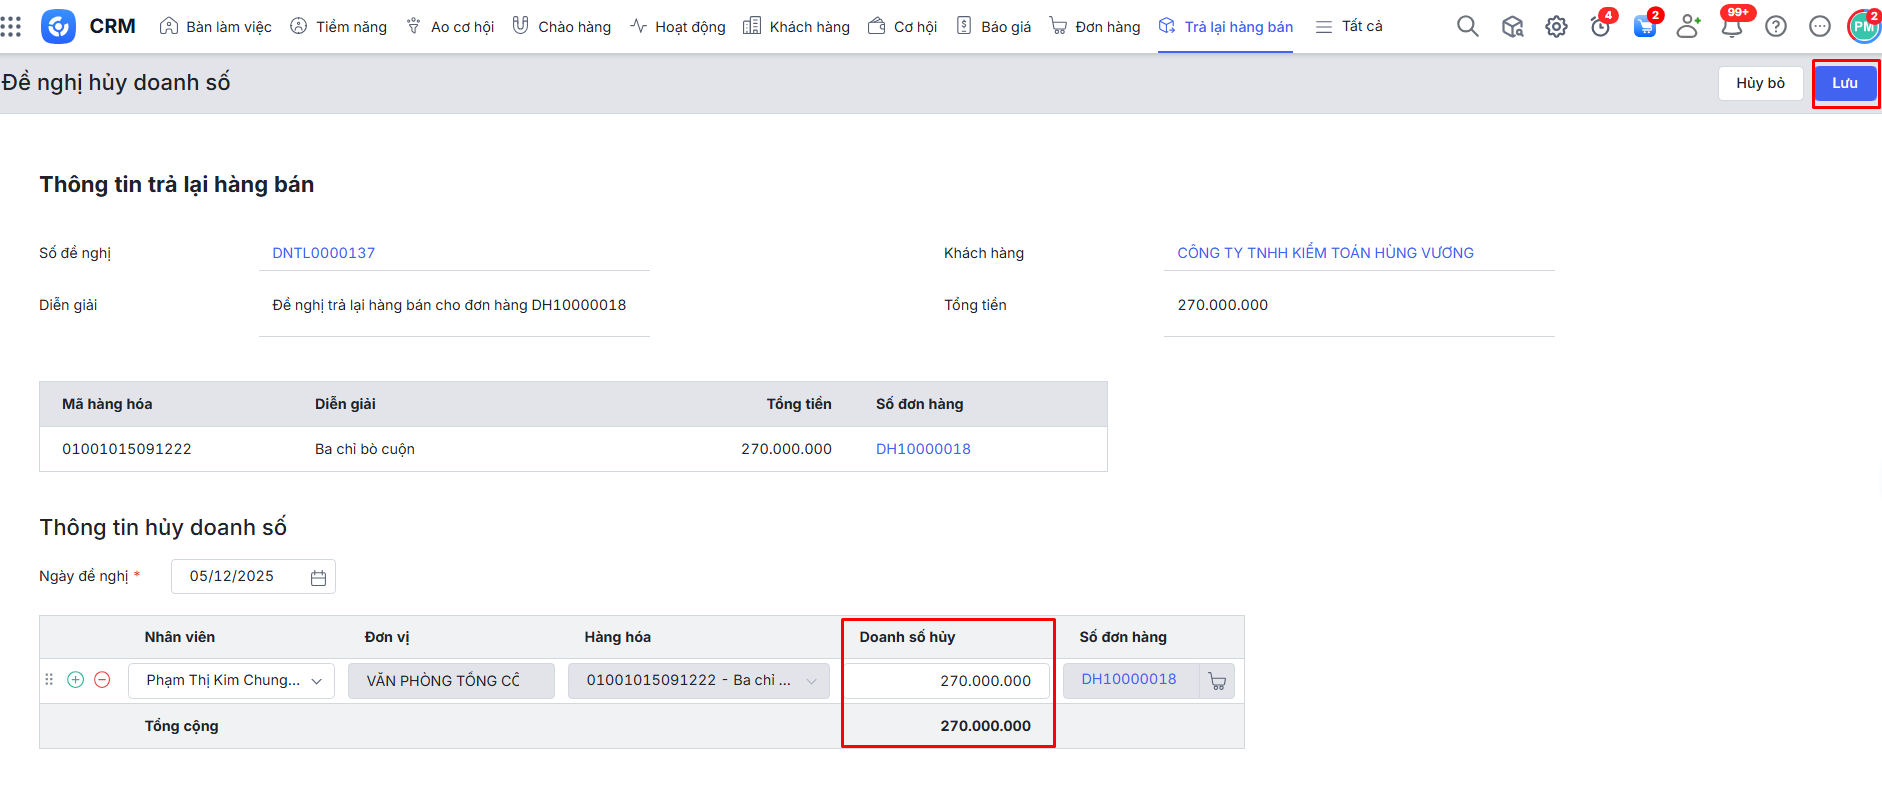Open the Báo giá tab

pos(994,27)
